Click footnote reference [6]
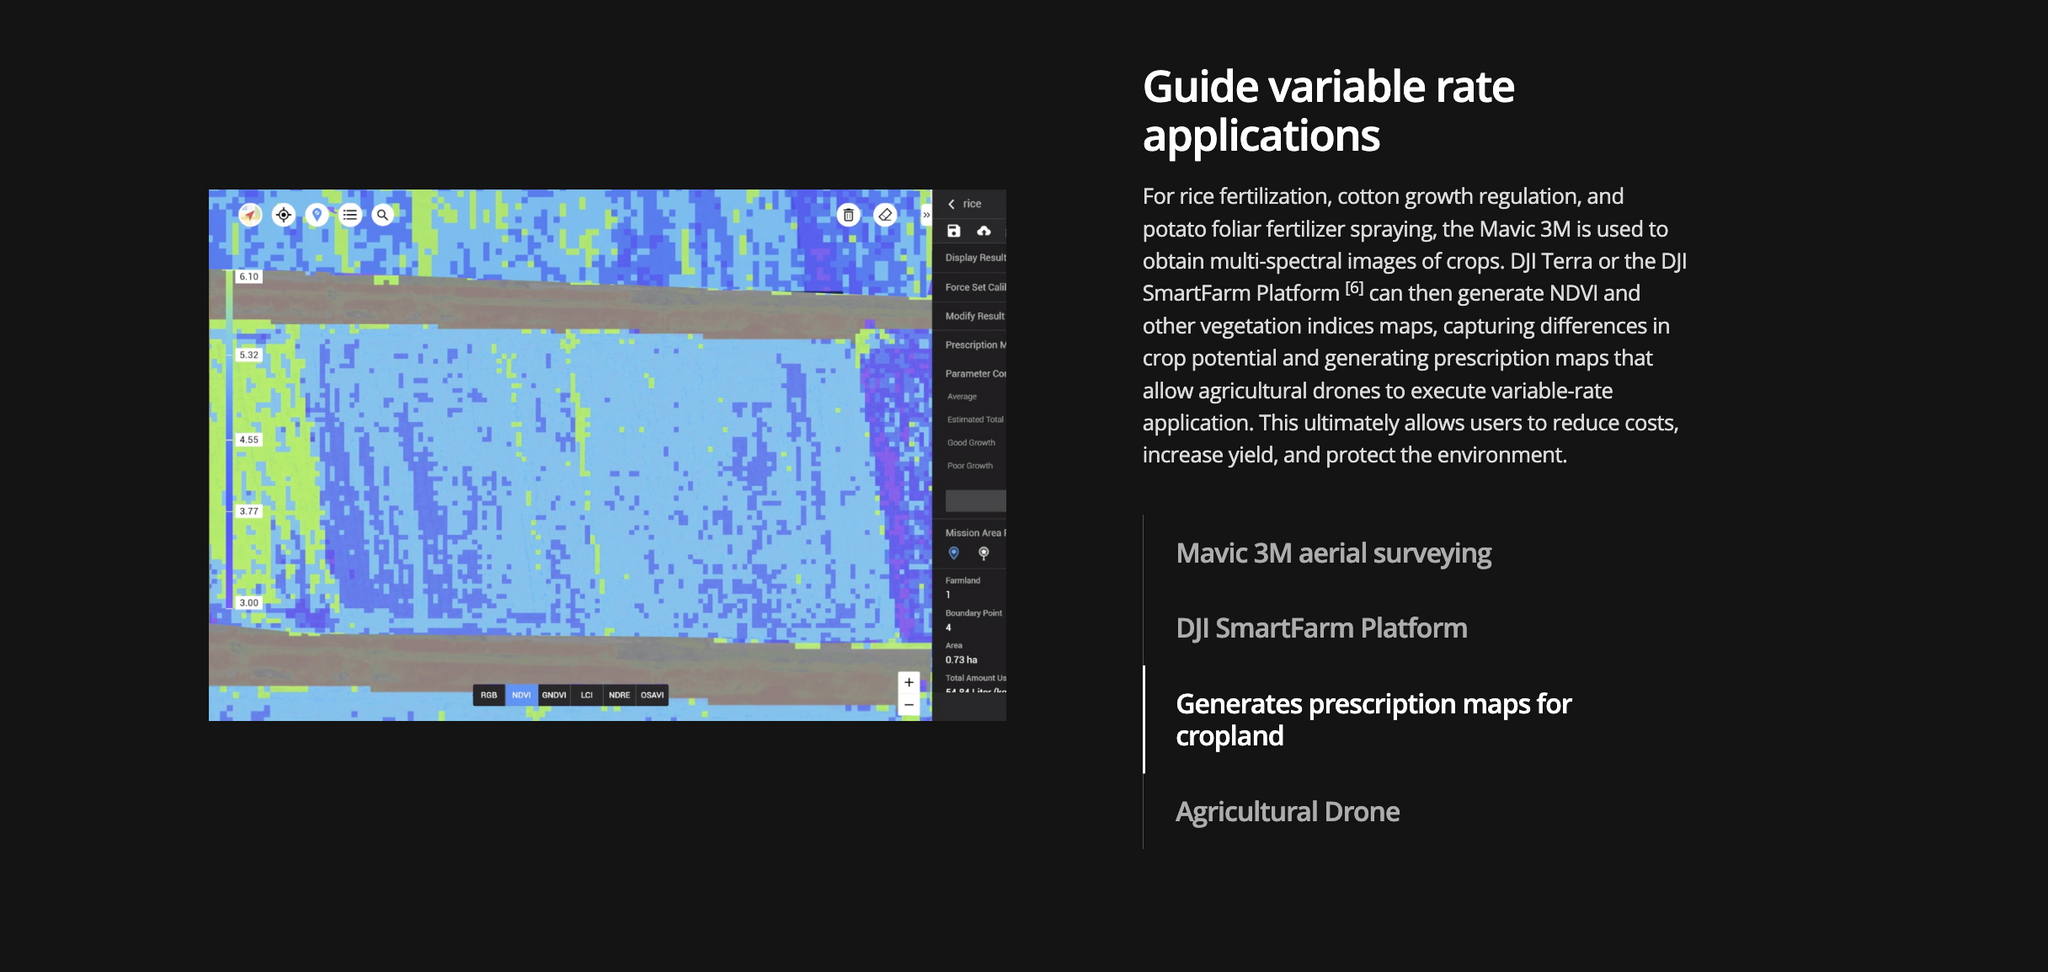Viewport: 2048px width, 972px height. pos(1354,289)
